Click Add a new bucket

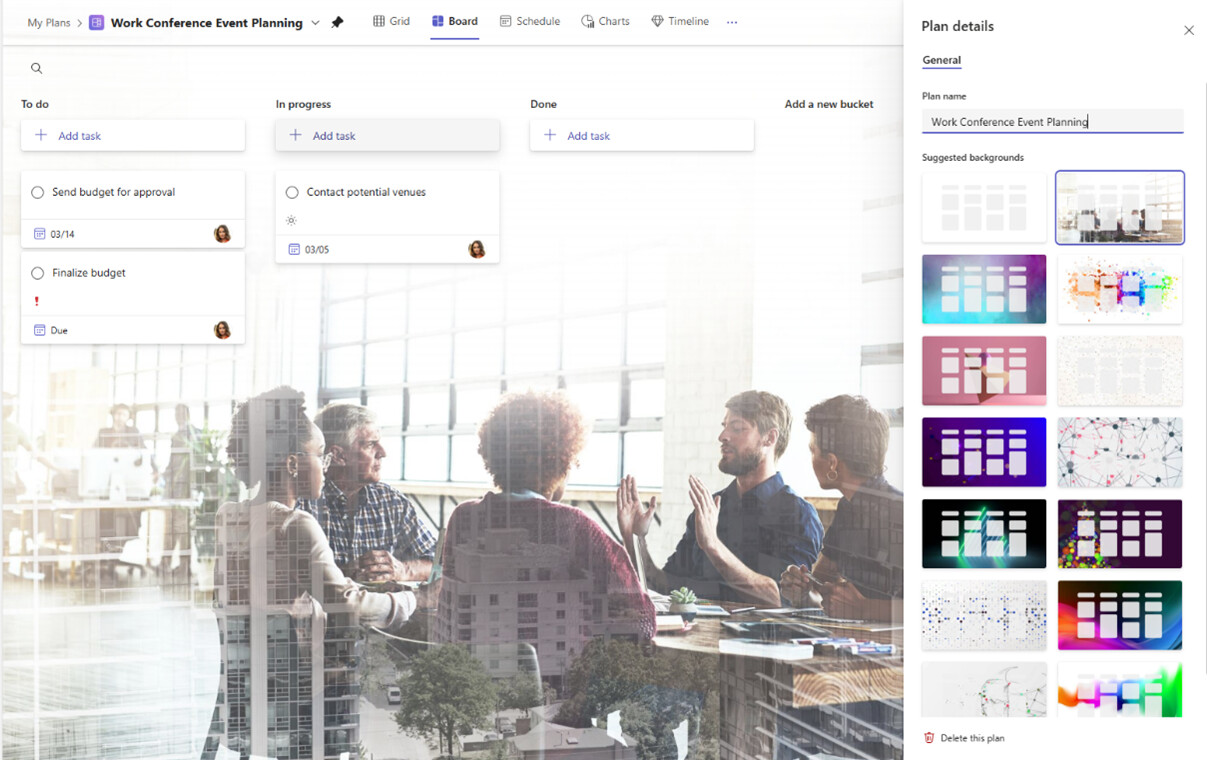point(828,103)
